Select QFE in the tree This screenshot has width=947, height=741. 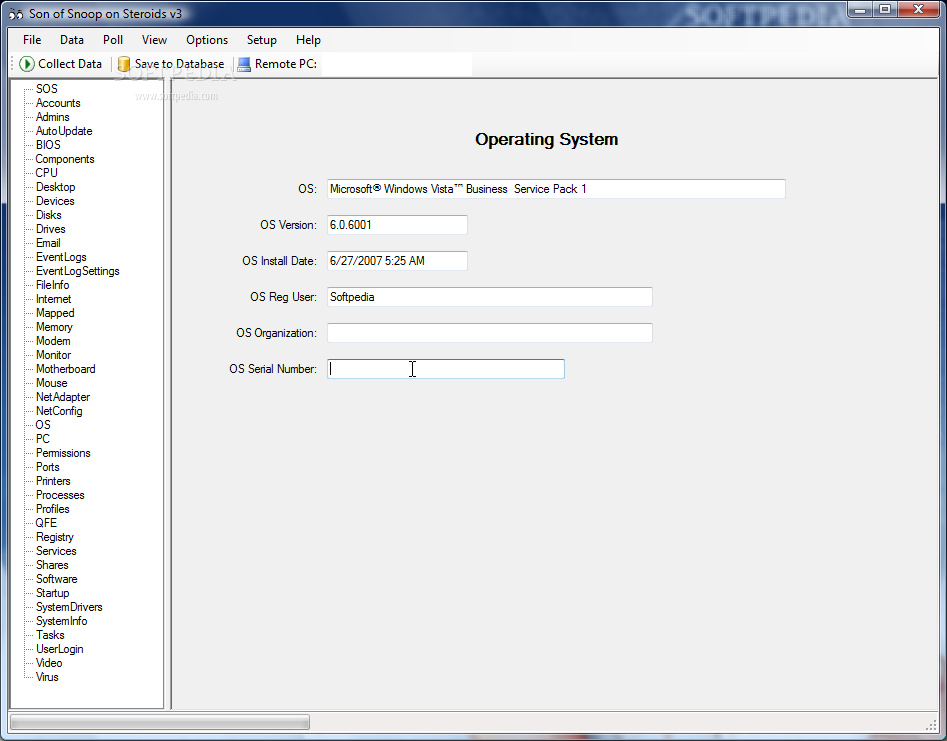pos(46,523)
